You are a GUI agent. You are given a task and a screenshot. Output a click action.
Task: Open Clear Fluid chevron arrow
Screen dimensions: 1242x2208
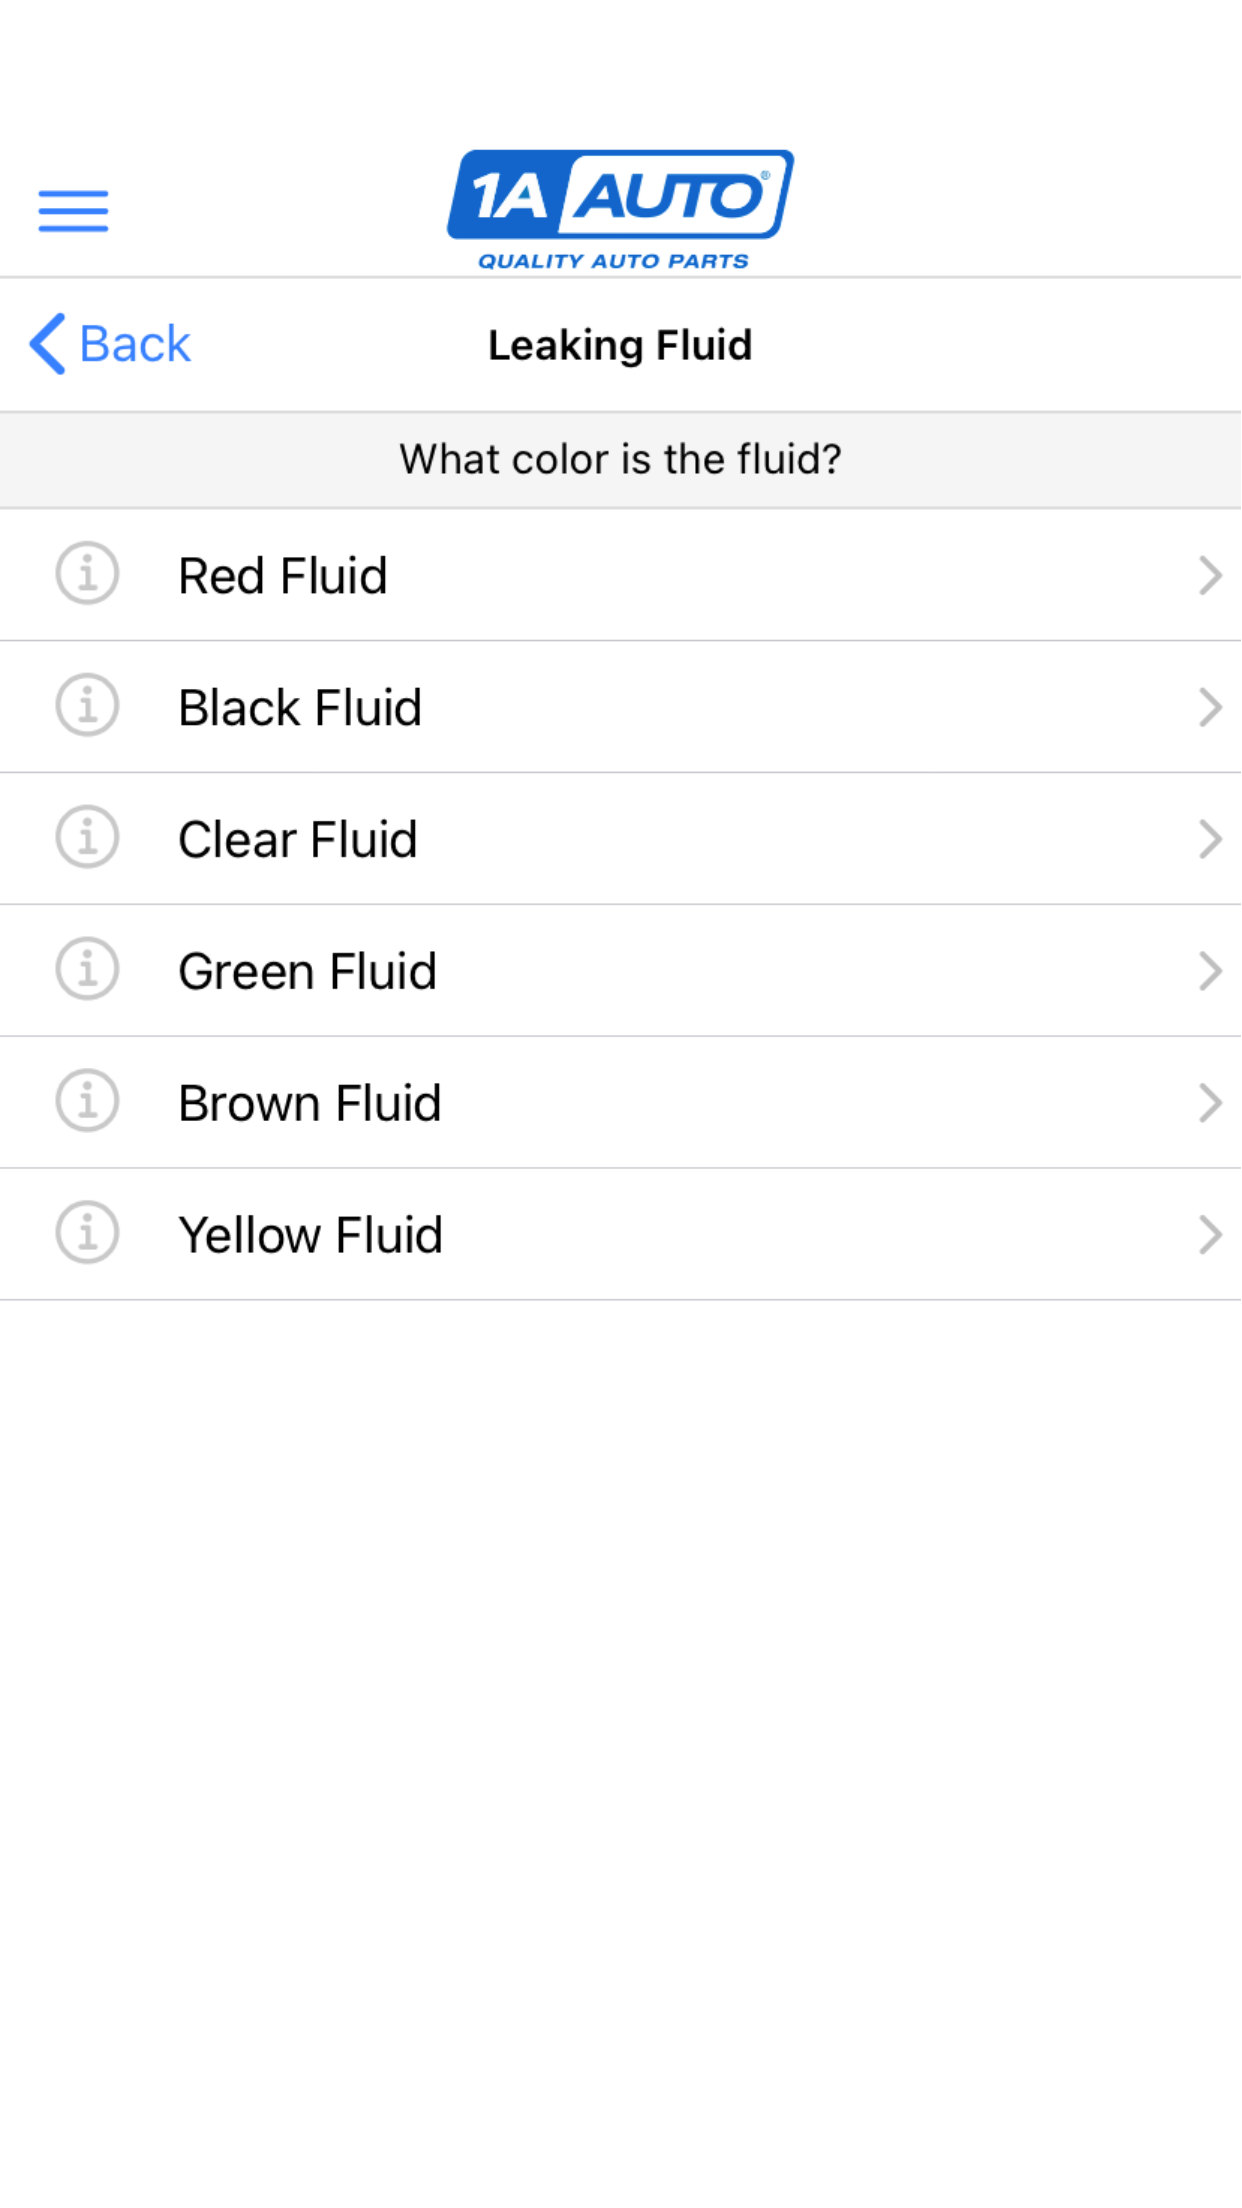coord(1209,840)
